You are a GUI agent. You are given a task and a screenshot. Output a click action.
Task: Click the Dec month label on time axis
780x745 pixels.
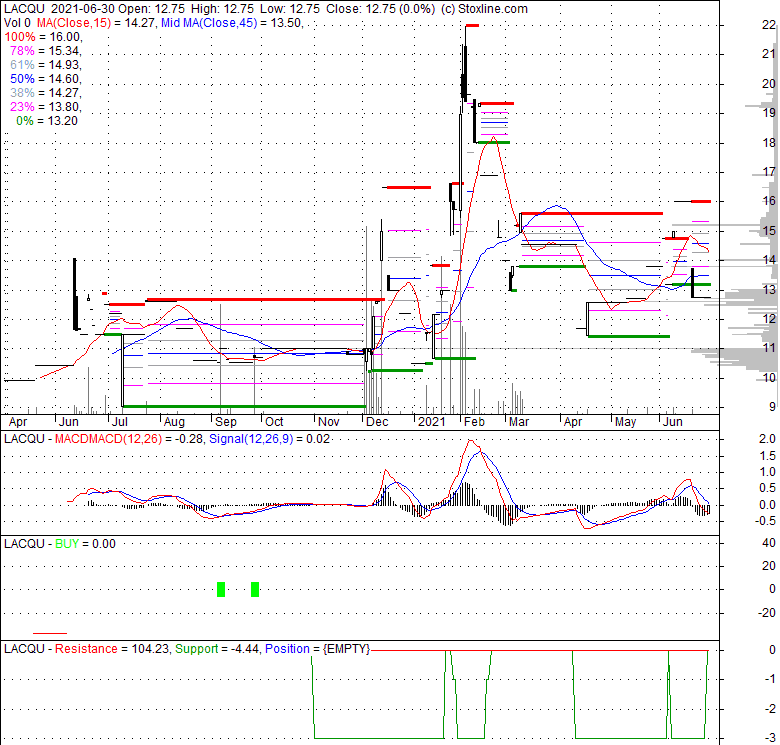377,422
